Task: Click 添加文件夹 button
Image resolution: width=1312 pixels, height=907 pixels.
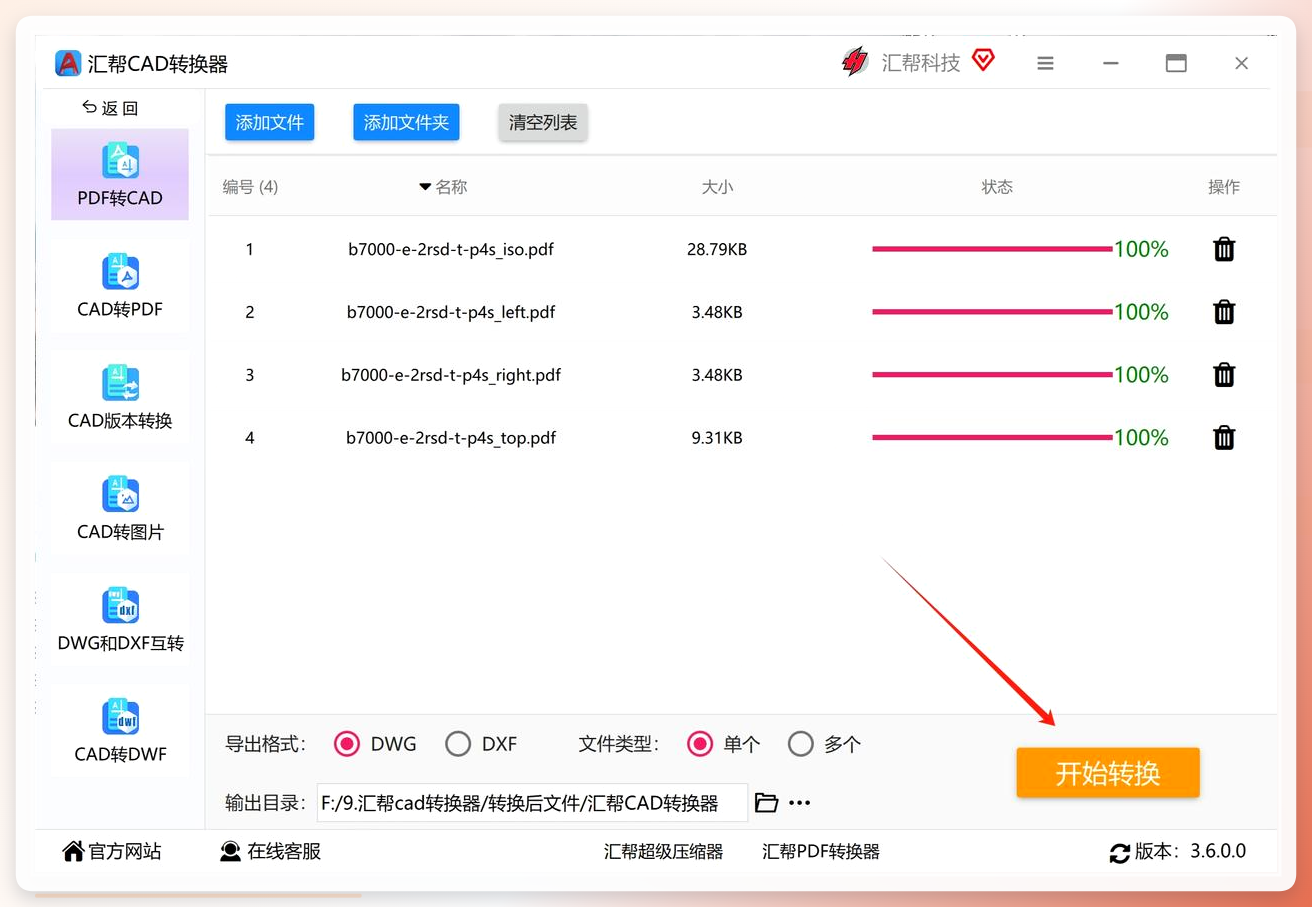Action: (406, 123)
